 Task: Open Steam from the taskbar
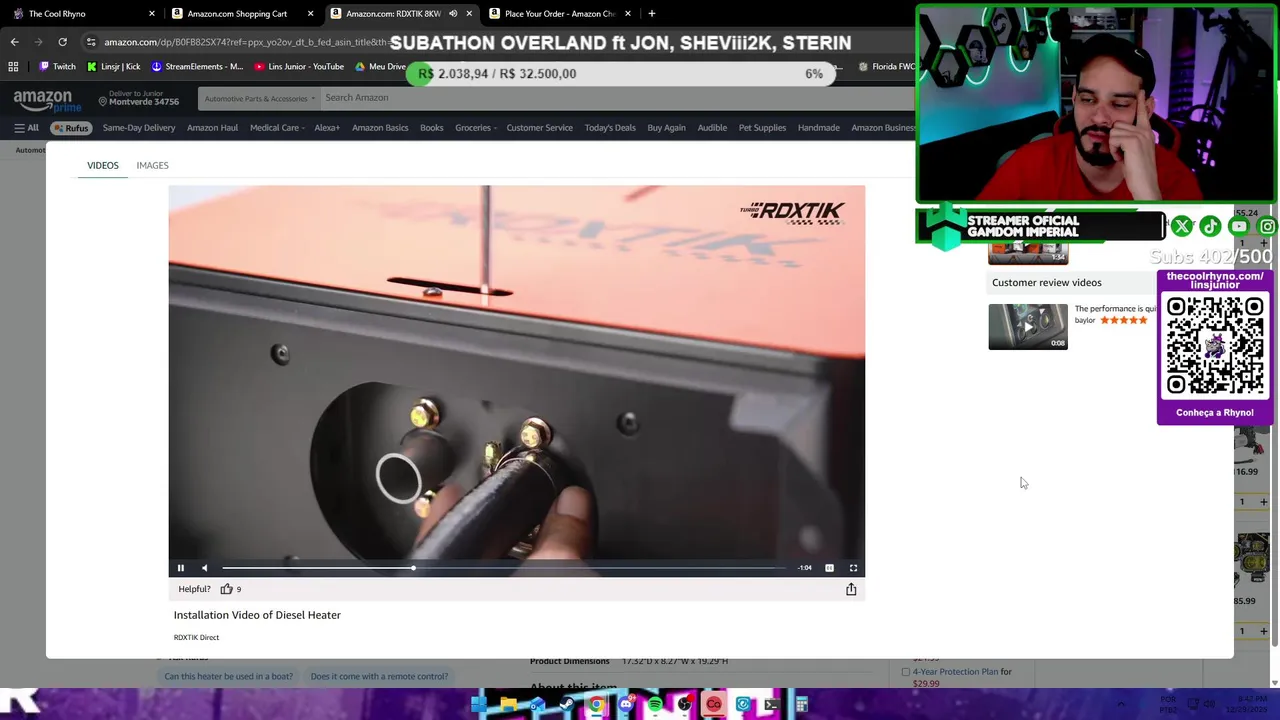(567, 705)
